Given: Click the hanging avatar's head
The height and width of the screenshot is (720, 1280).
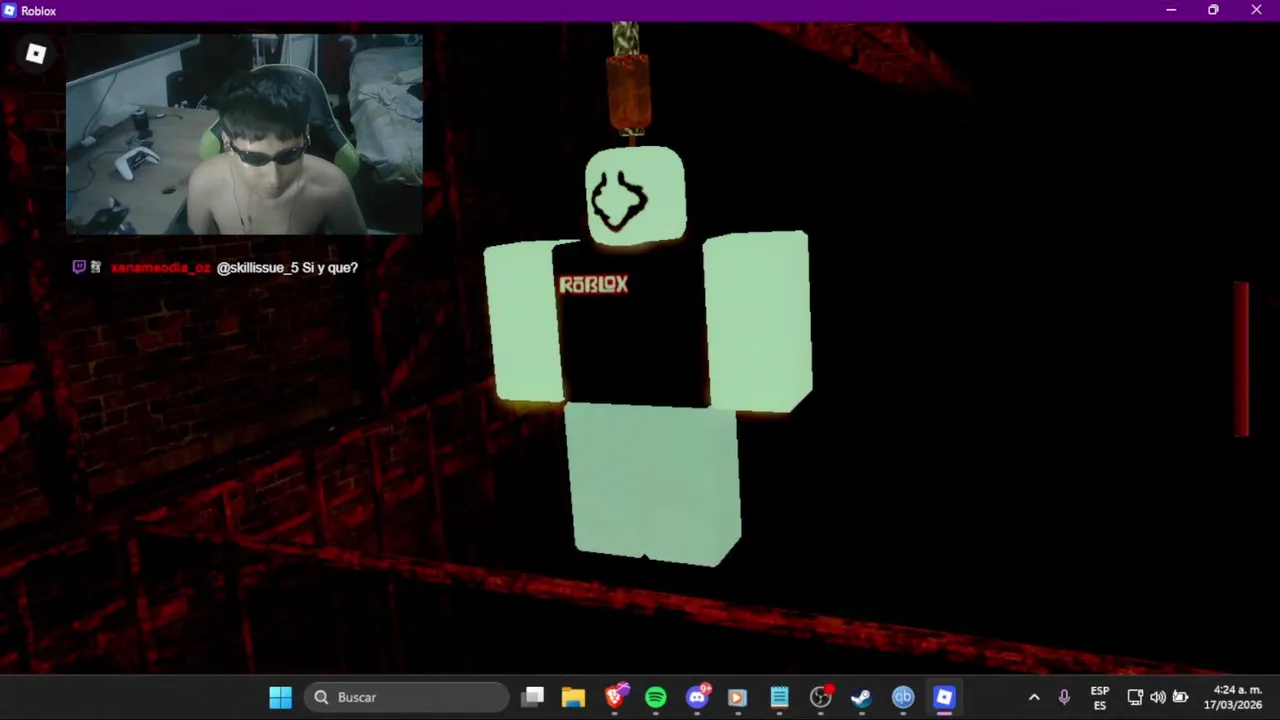Looking at the screenshot, I should [x=636, y=196].
